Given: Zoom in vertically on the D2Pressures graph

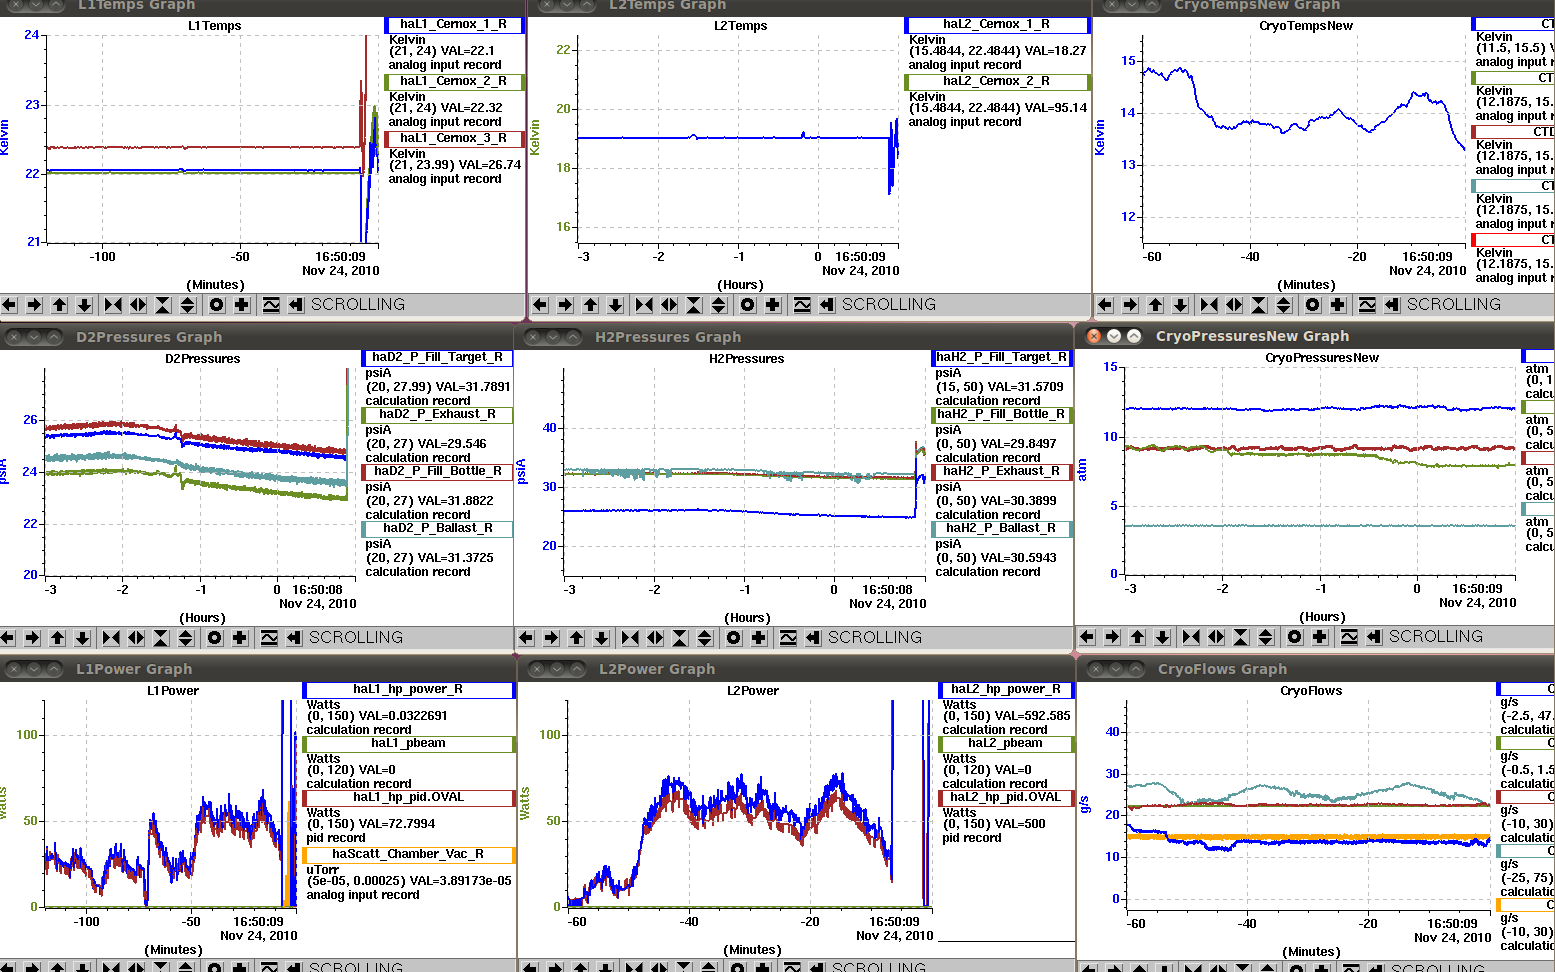Looking at the screenshot, I should 161,638.
